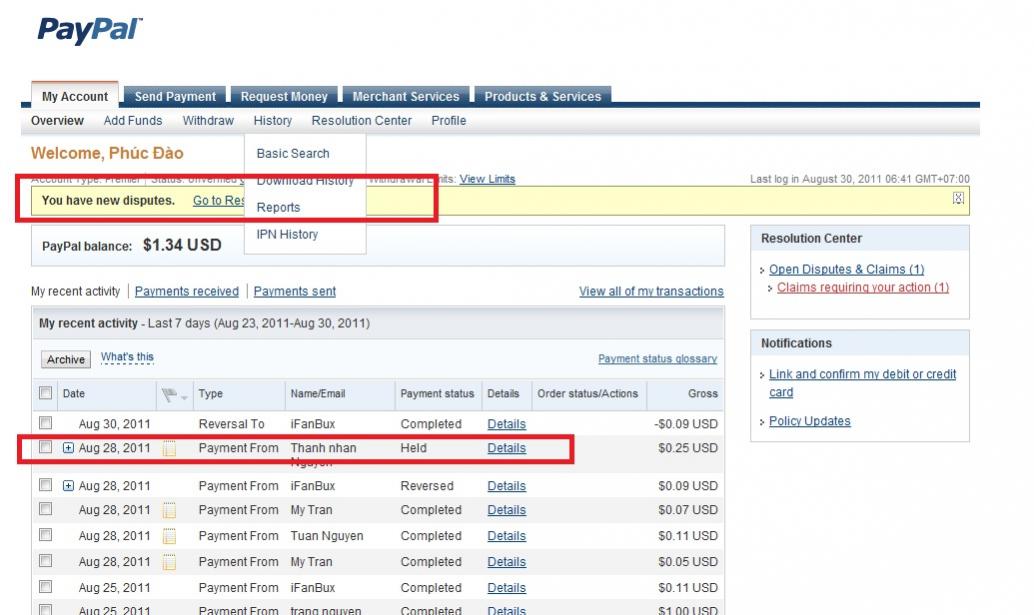This screenshot has height=615, width=1034.
Task: Click the Archive button
Action: coord(66,359)
